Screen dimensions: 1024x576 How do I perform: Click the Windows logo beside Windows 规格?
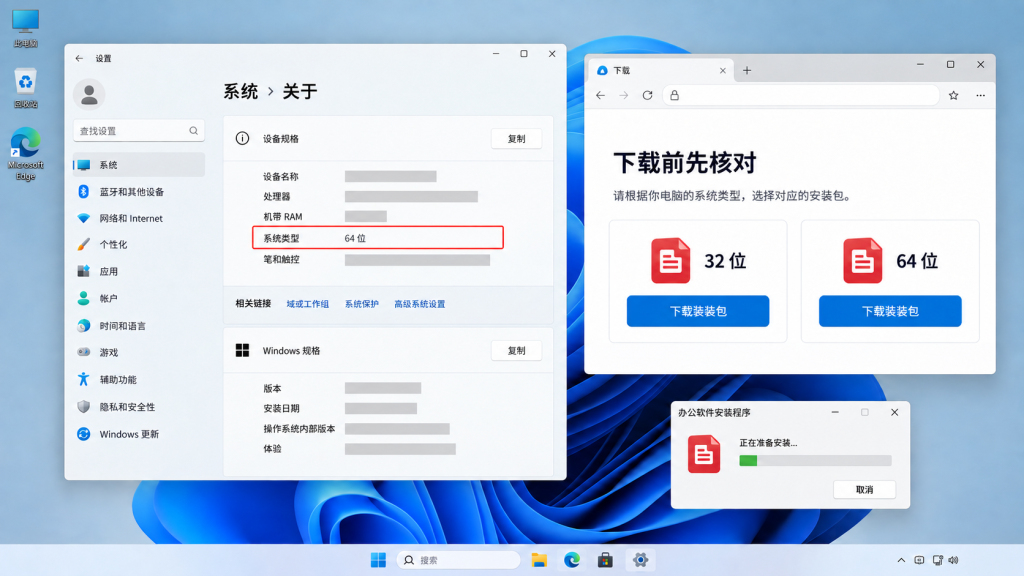coord(242,351)
